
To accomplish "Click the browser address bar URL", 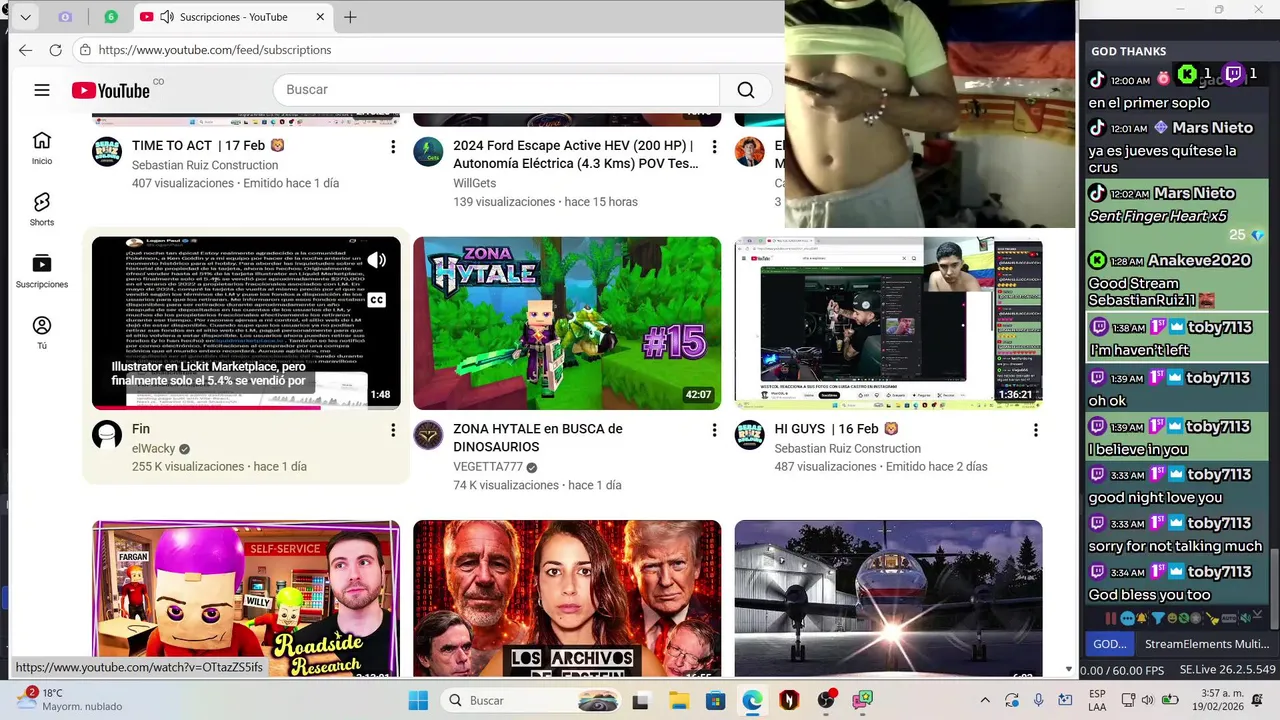I will [215, 50].
